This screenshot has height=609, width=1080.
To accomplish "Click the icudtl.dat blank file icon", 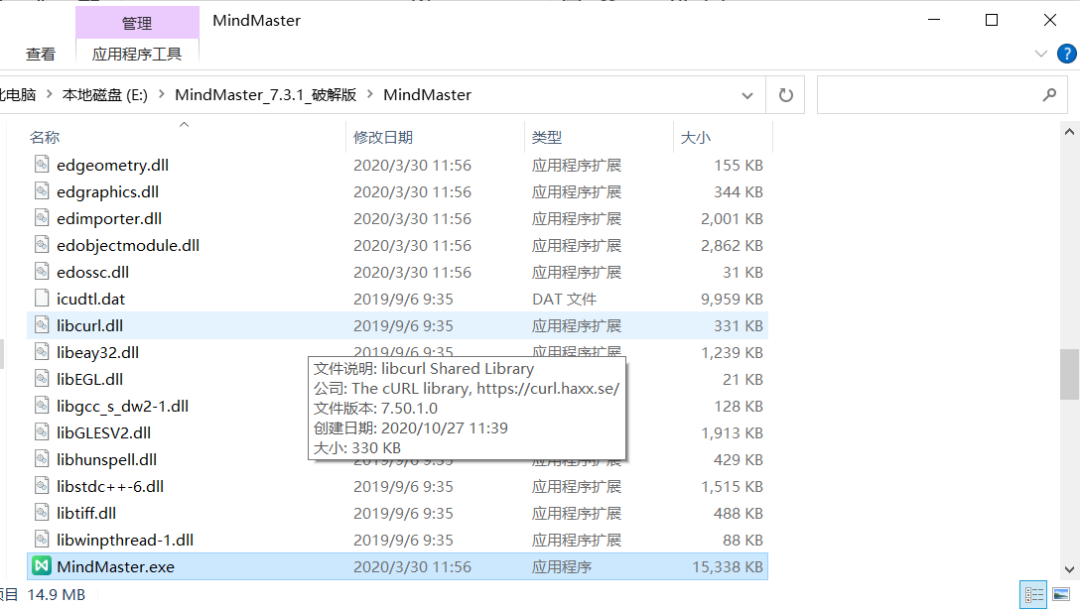I will (42, 298).
